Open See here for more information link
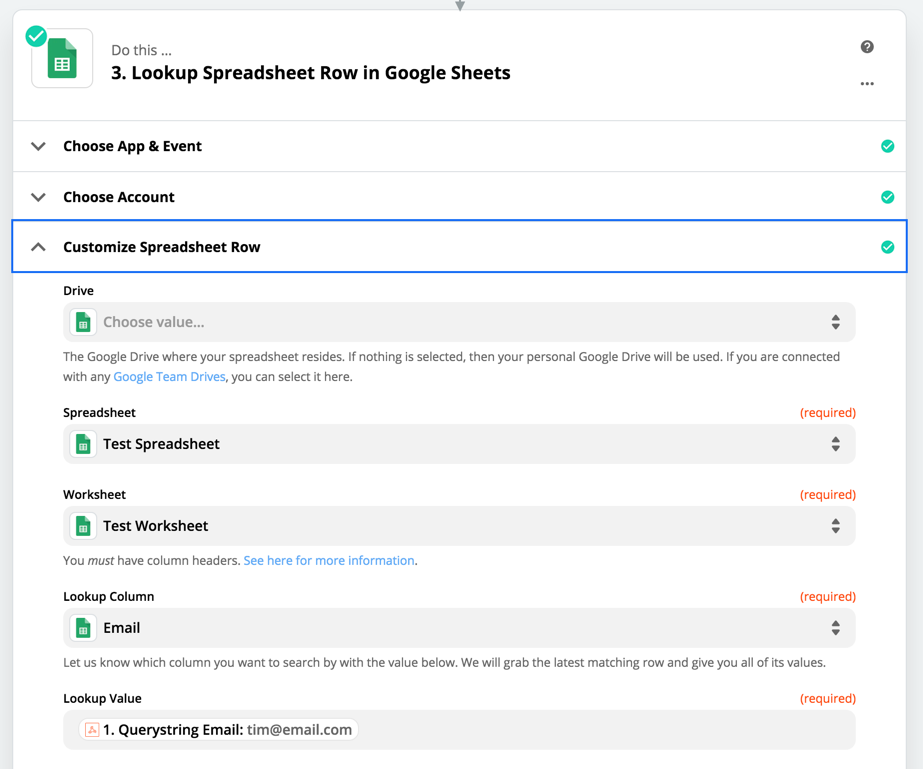This screenshot has width=923, height=769. [x=329, y=561]
